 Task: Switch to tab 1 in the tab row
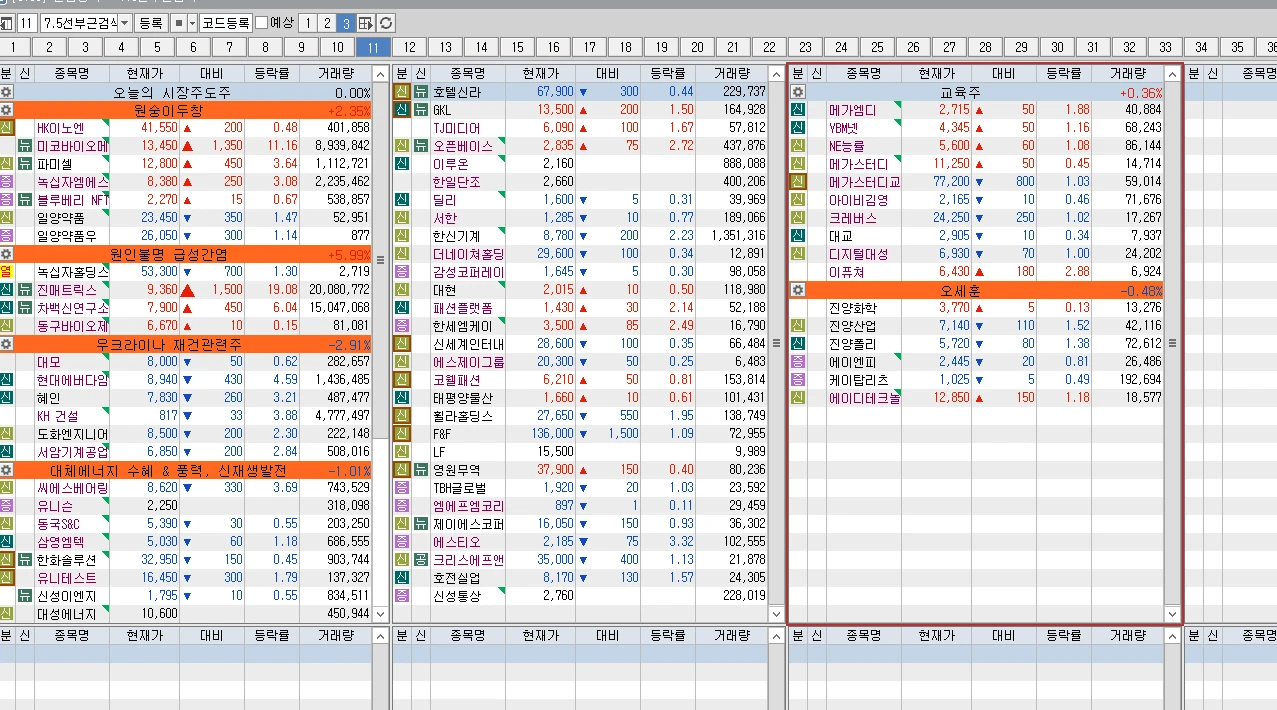[14, 47]
